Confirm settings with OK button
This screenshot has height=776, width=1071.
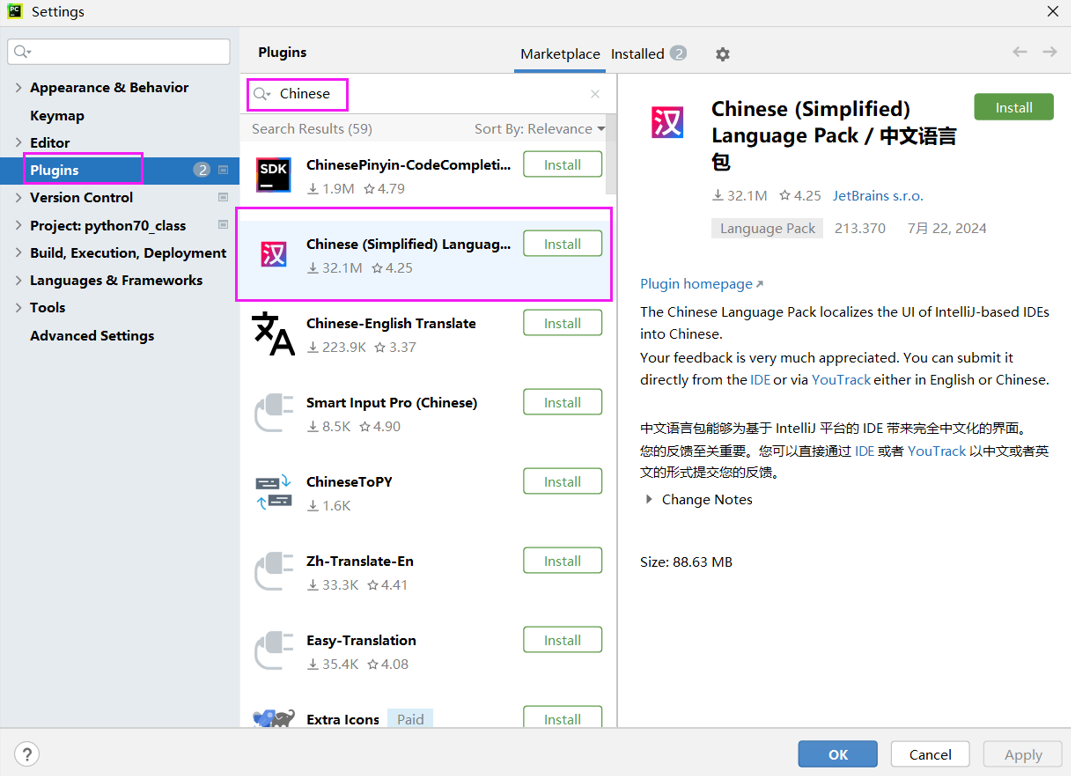(837, 754)
